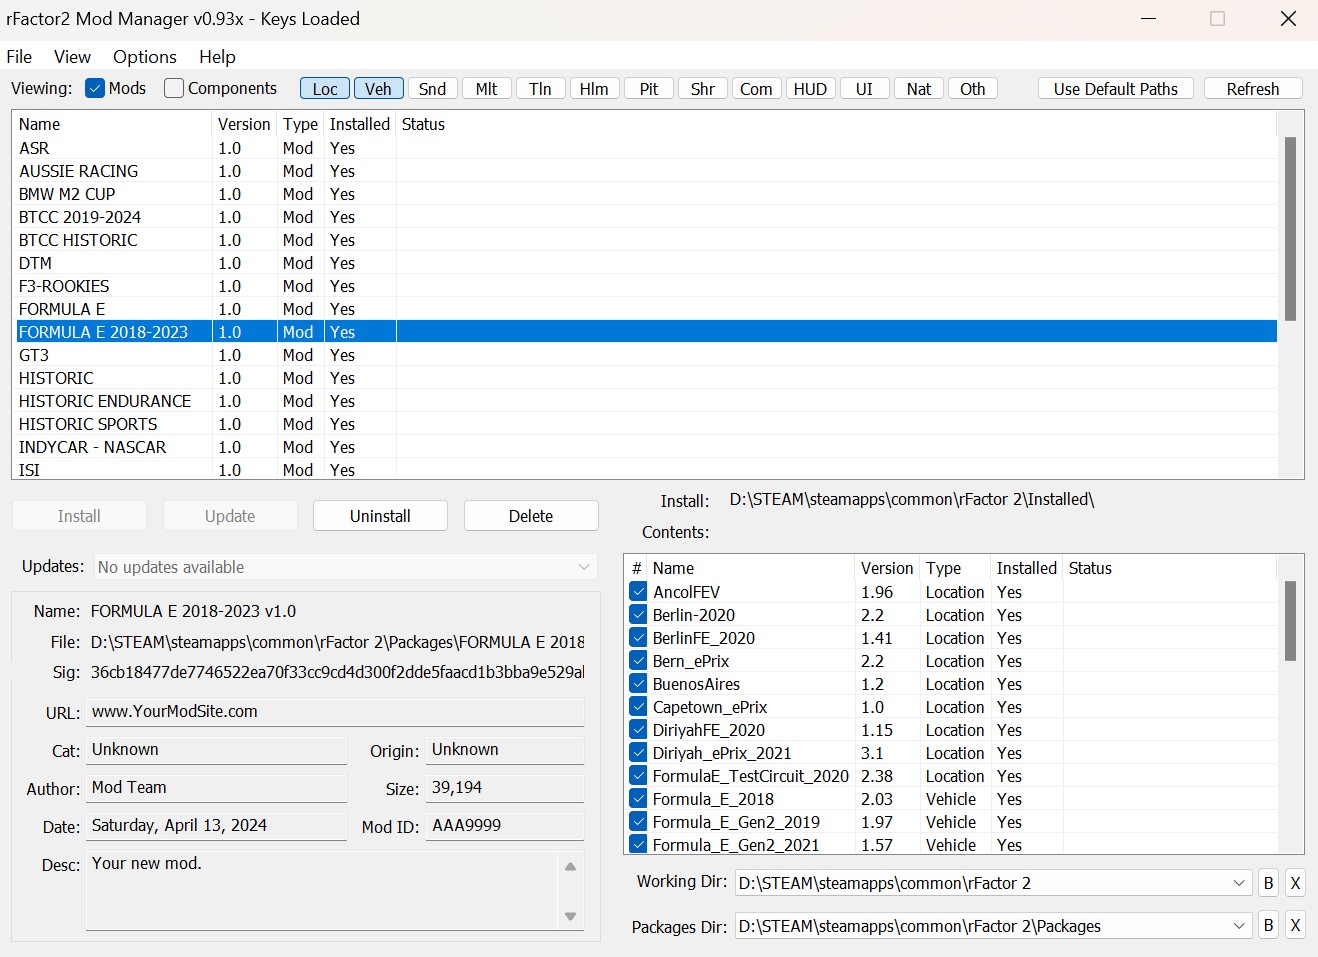Toggle the Loc filter button

point(325,89)
